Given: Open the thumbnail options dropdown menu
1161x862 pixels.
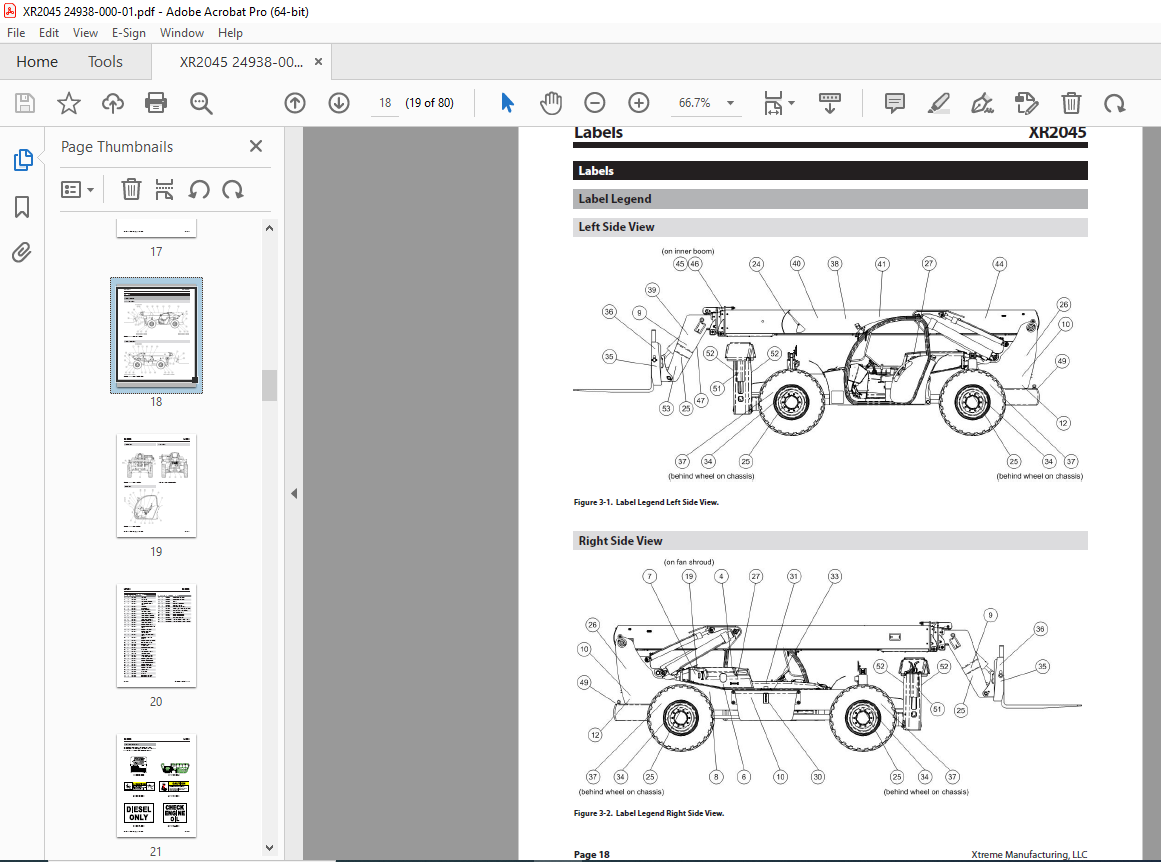Looking at the screenshot, I should click(x=77, y=190).
